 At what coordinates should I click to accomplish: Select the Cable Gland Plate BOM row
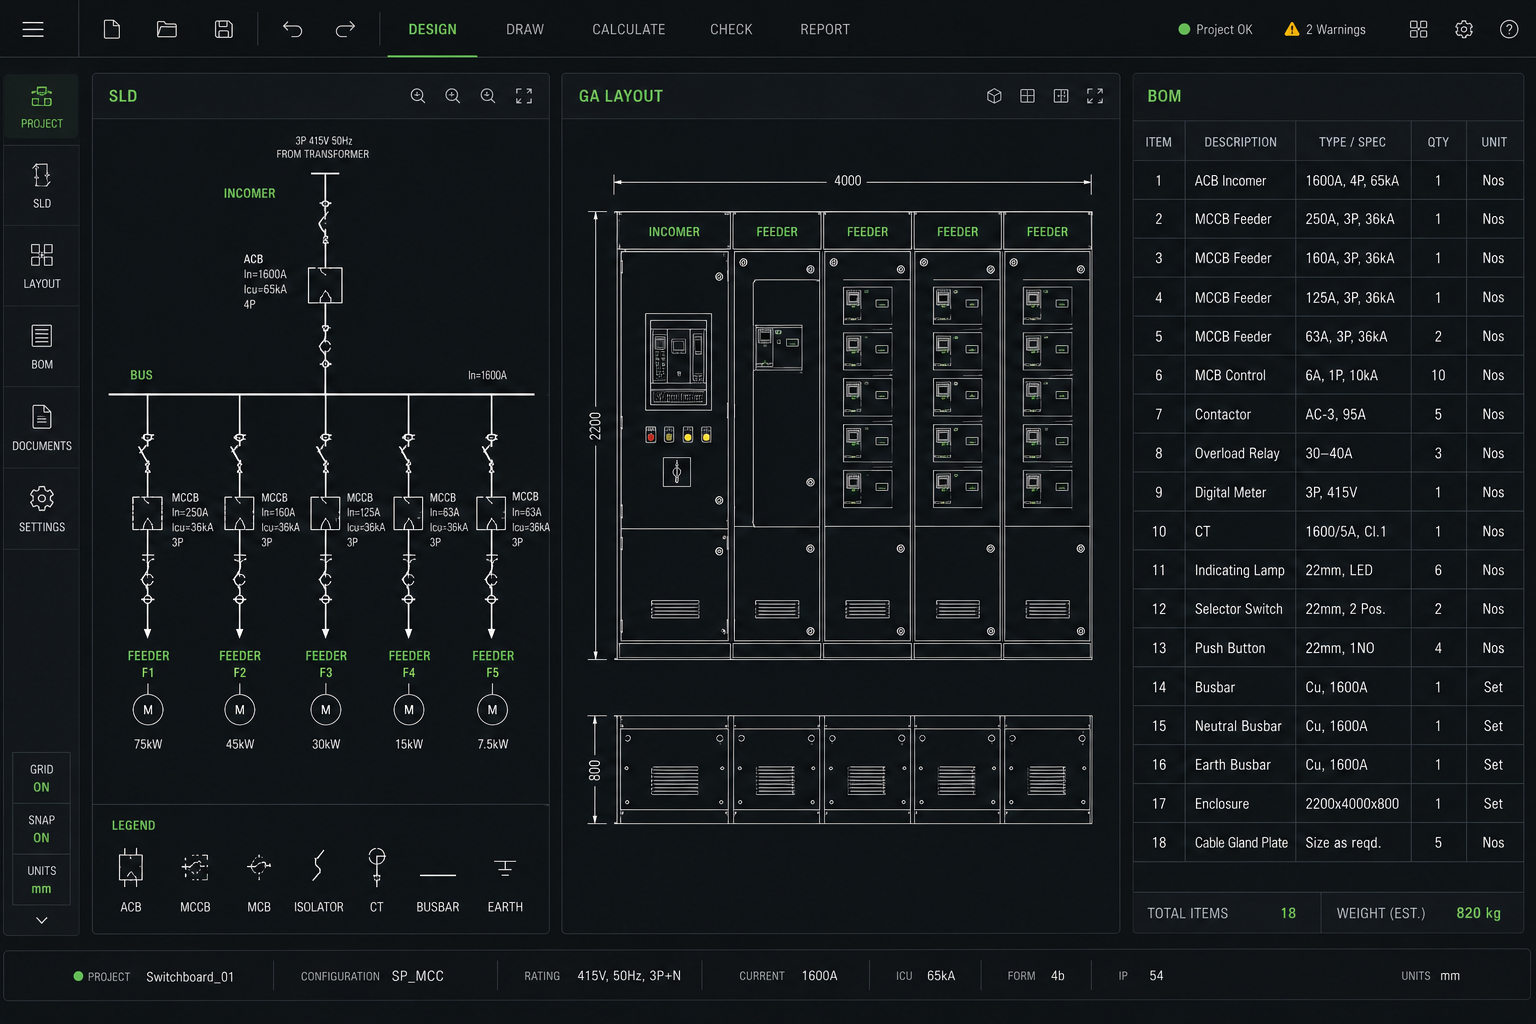pyautogui.click(x=1328, y=843)
